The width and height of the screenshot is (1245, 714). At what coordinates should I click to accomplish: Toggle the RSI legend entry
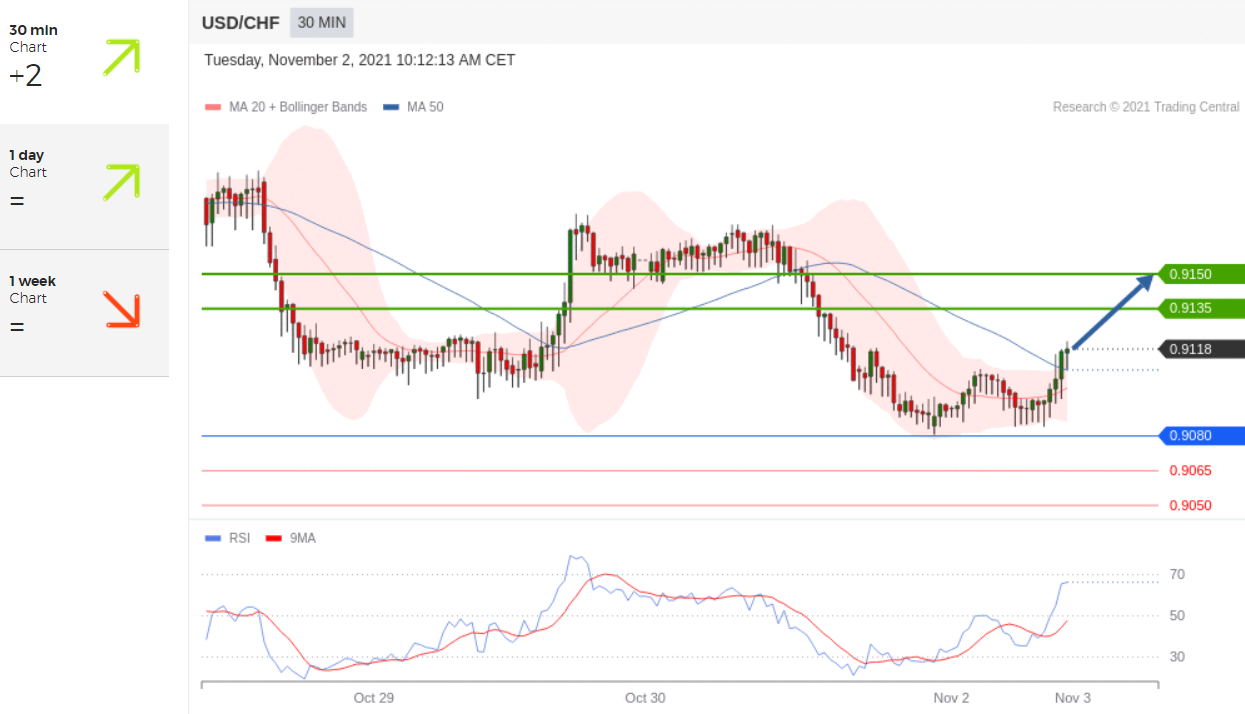click(227, 538)
